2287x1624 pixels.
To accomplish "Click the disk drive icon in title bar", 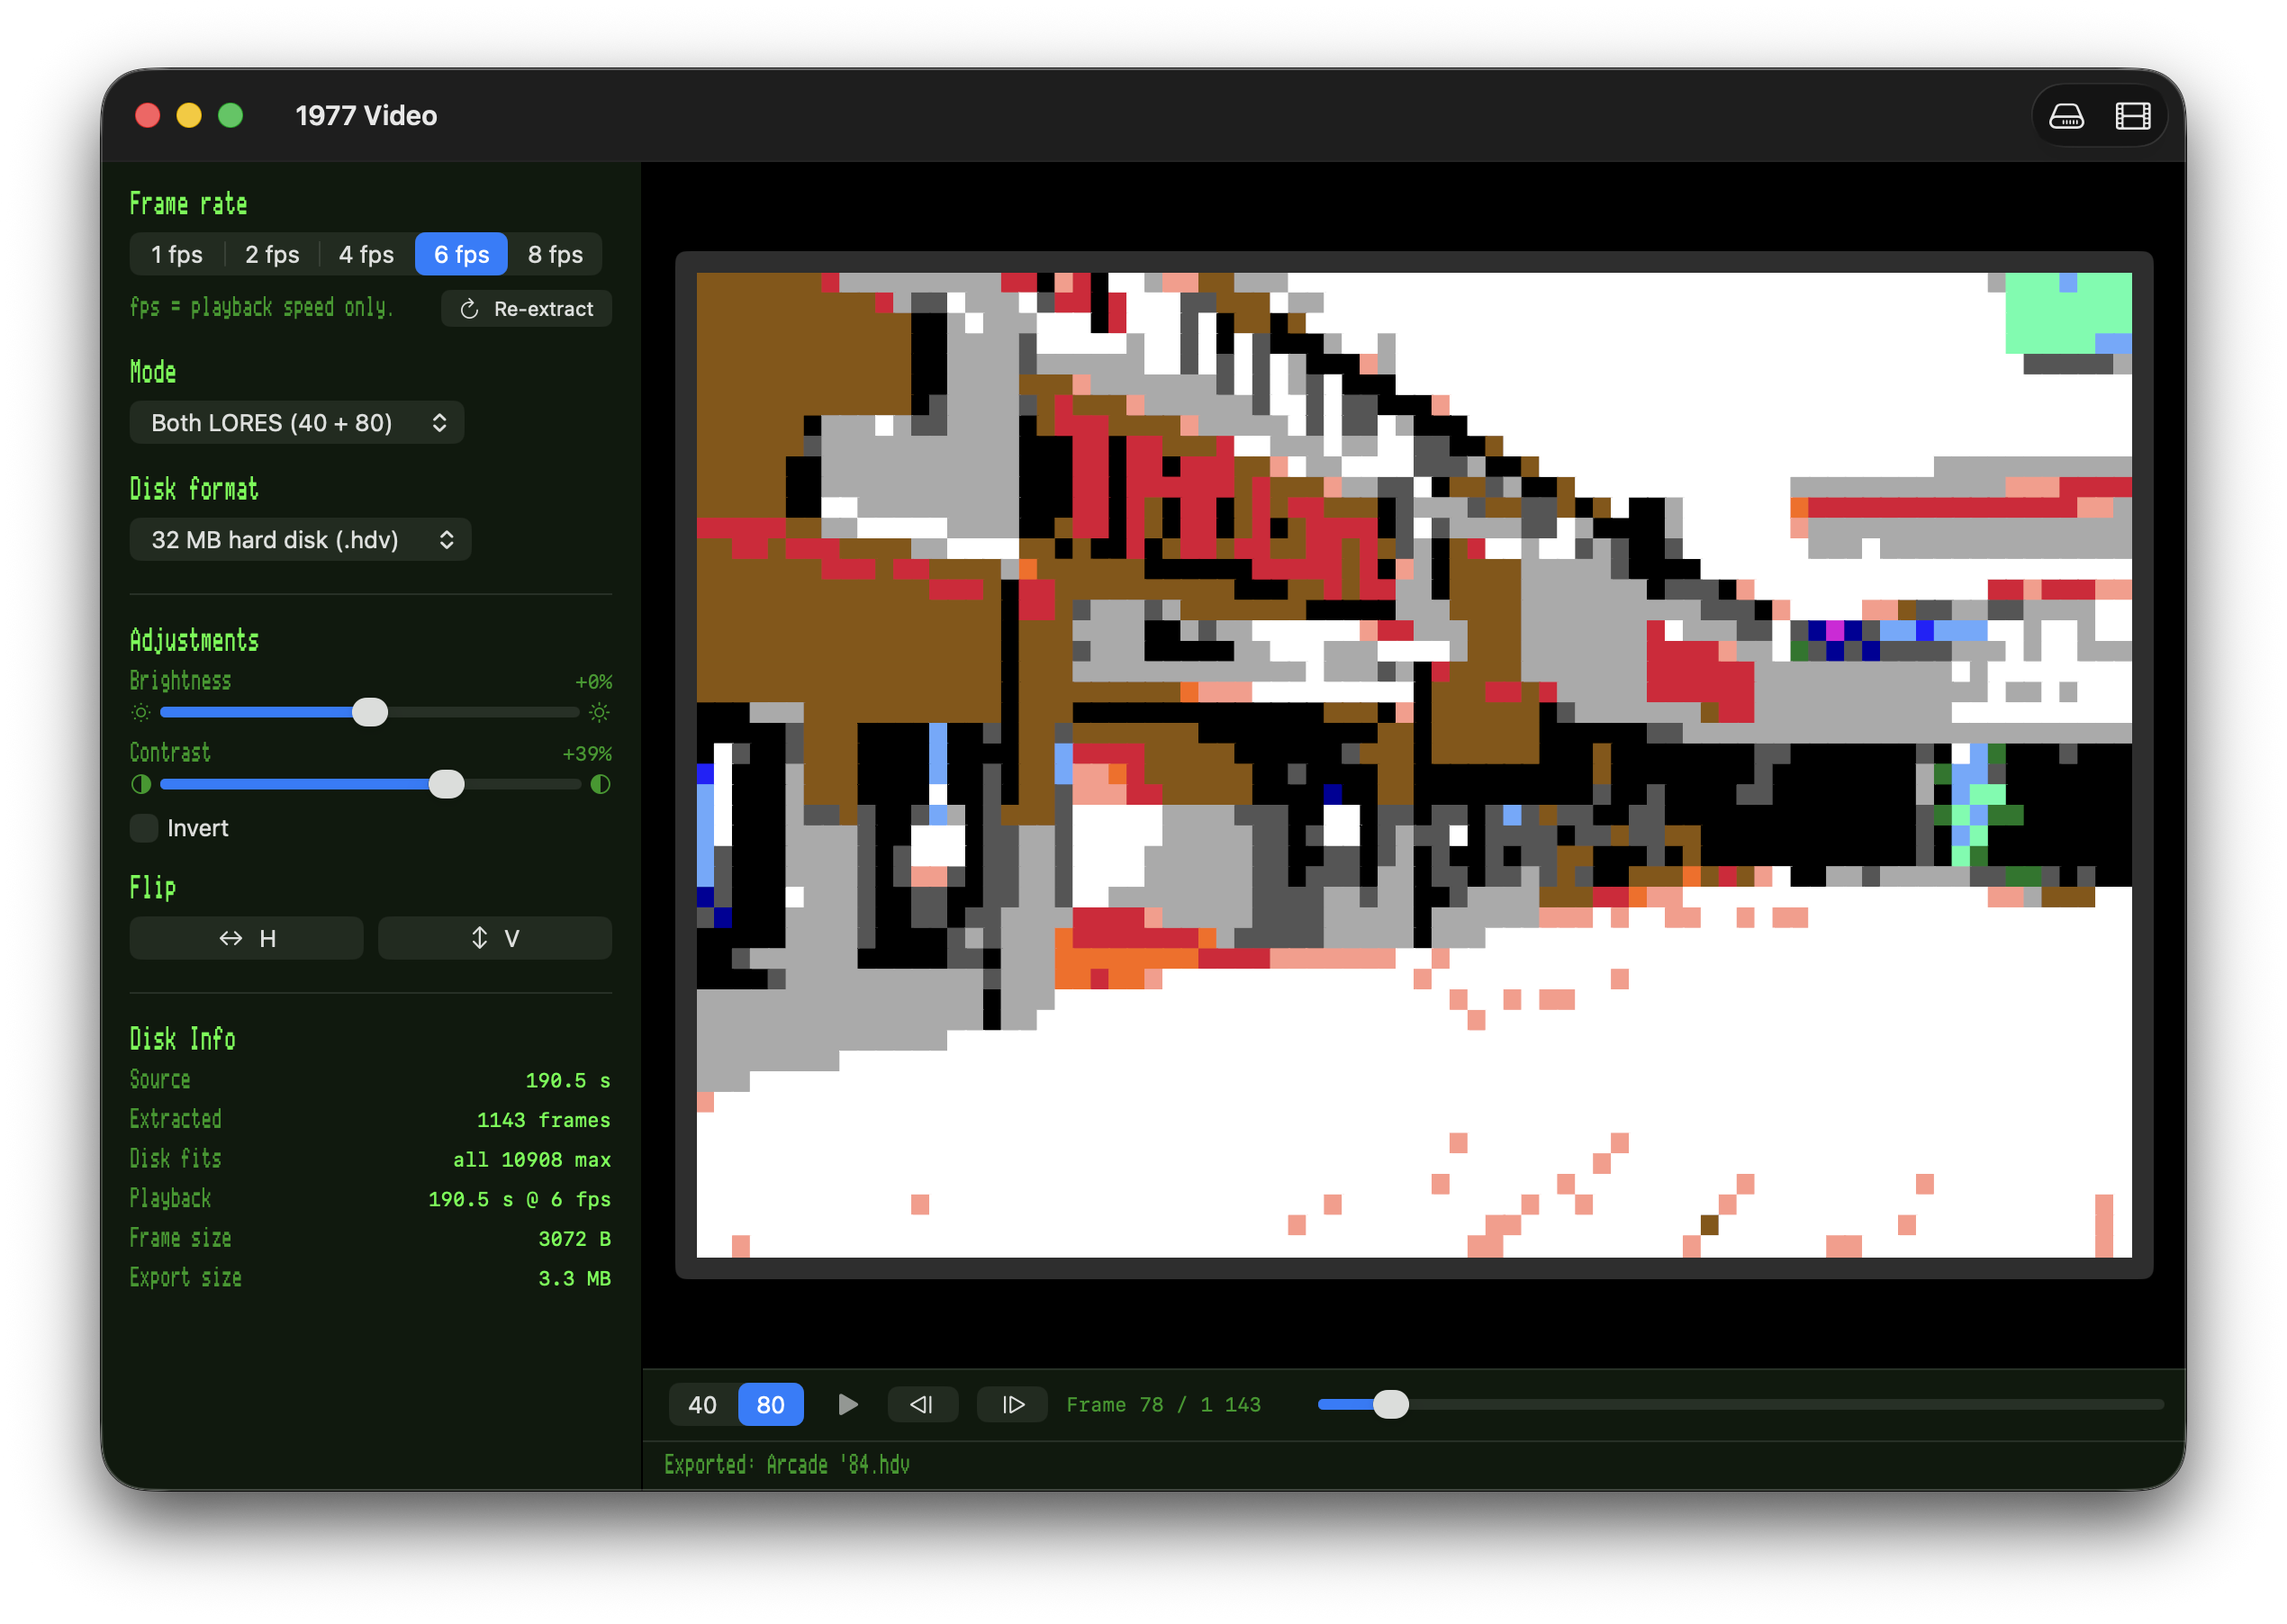I will tap(2066, 116).
